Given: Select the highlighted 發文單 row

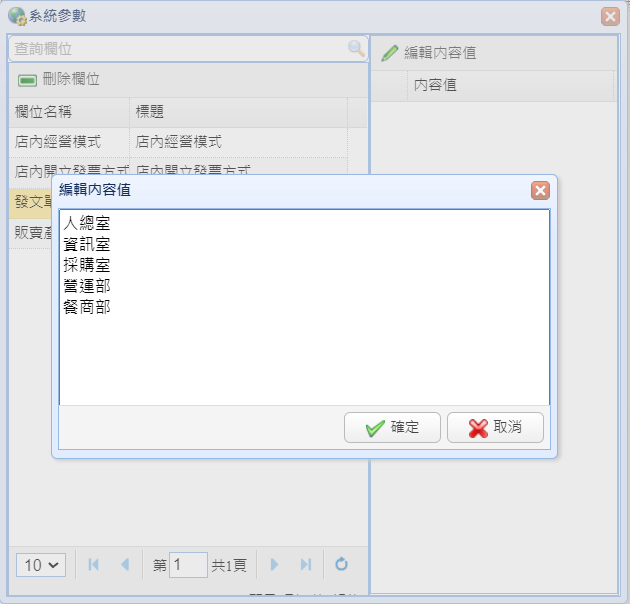Looking at the screenshot, I should pyautogui.click(x=31, y=203).
